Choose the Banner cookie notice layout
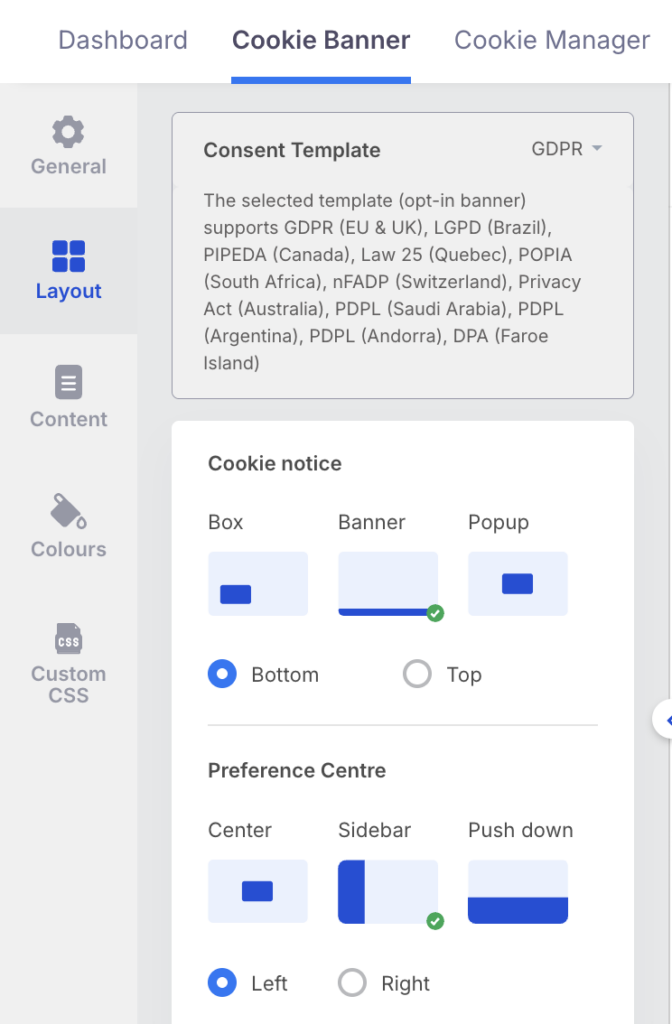 pos(388,584)
